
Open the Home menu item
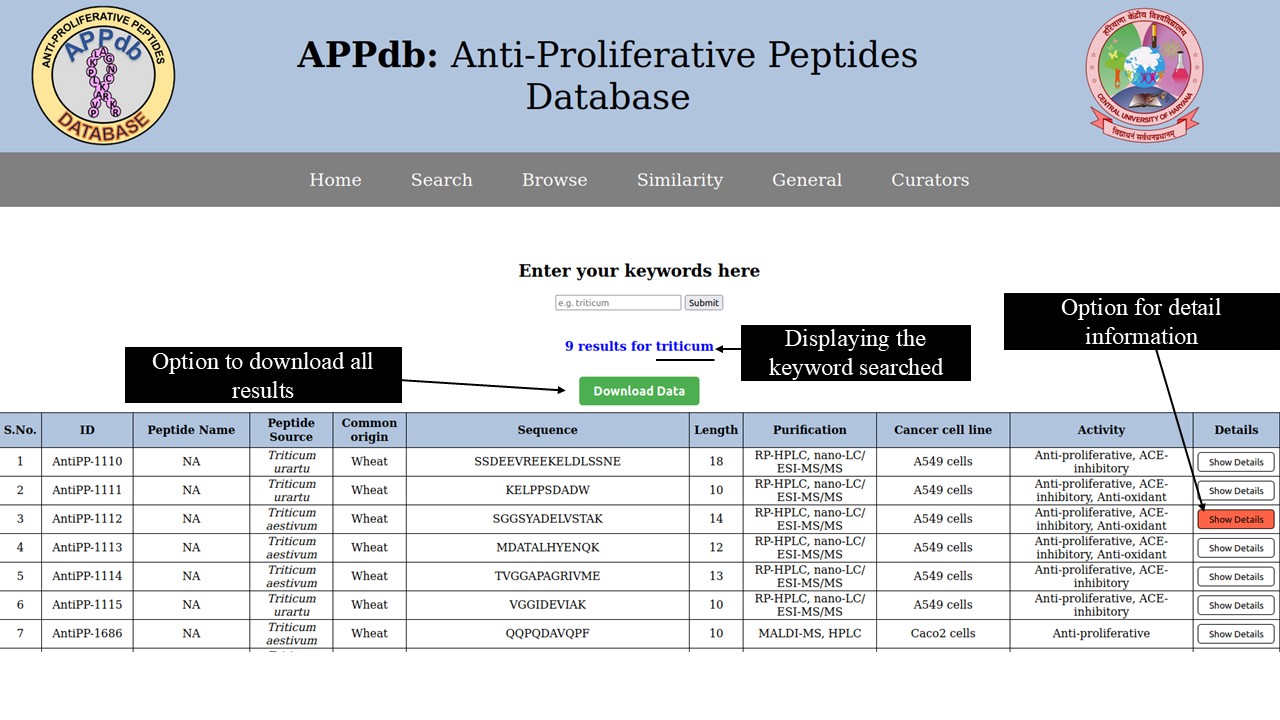point(335,180)
